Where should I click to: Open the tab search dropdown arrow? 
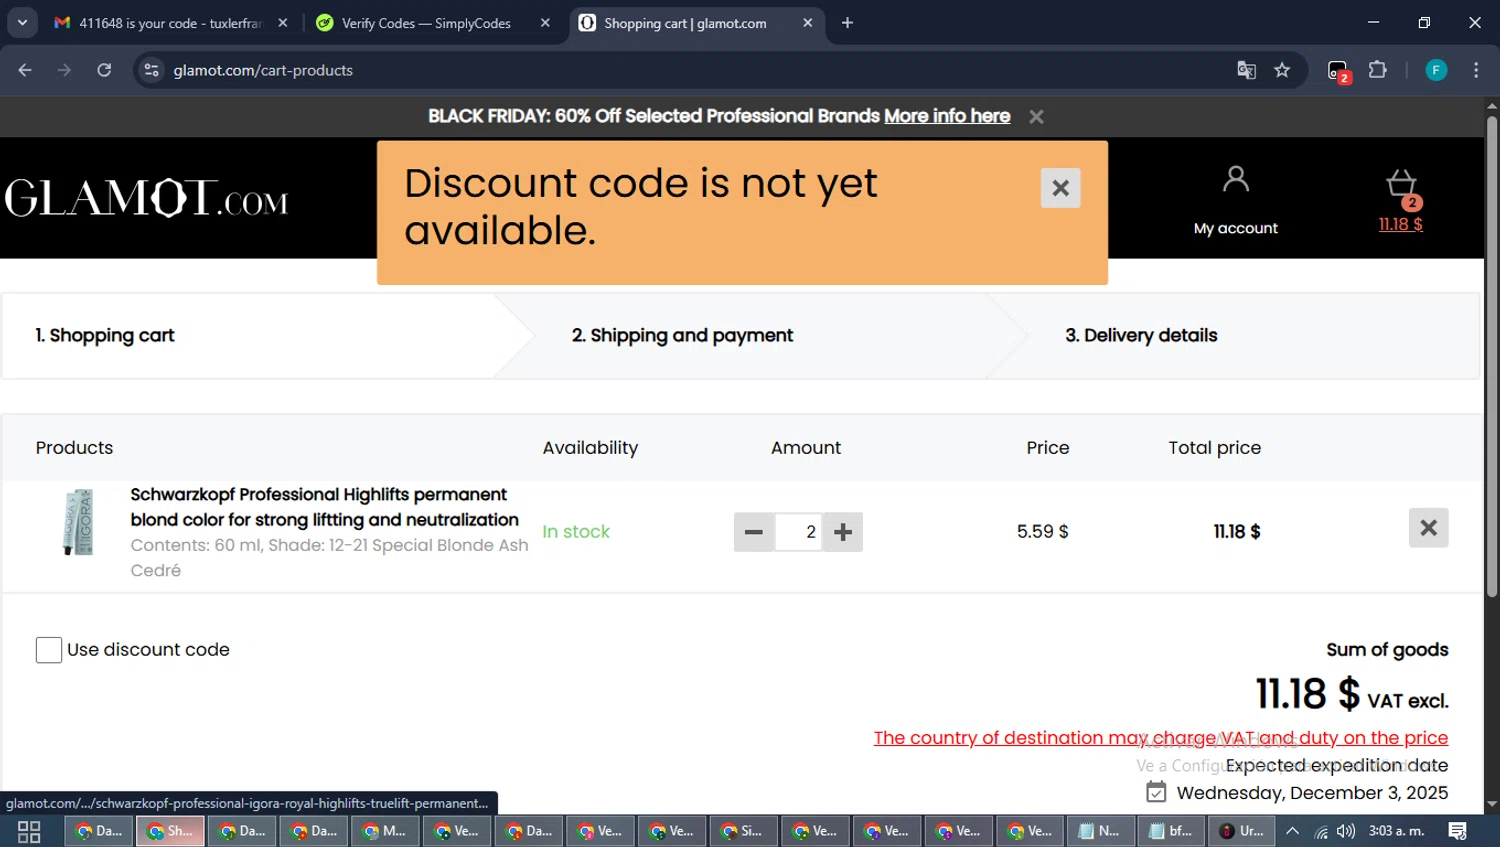pyautogui.click(x=22, y=22)
